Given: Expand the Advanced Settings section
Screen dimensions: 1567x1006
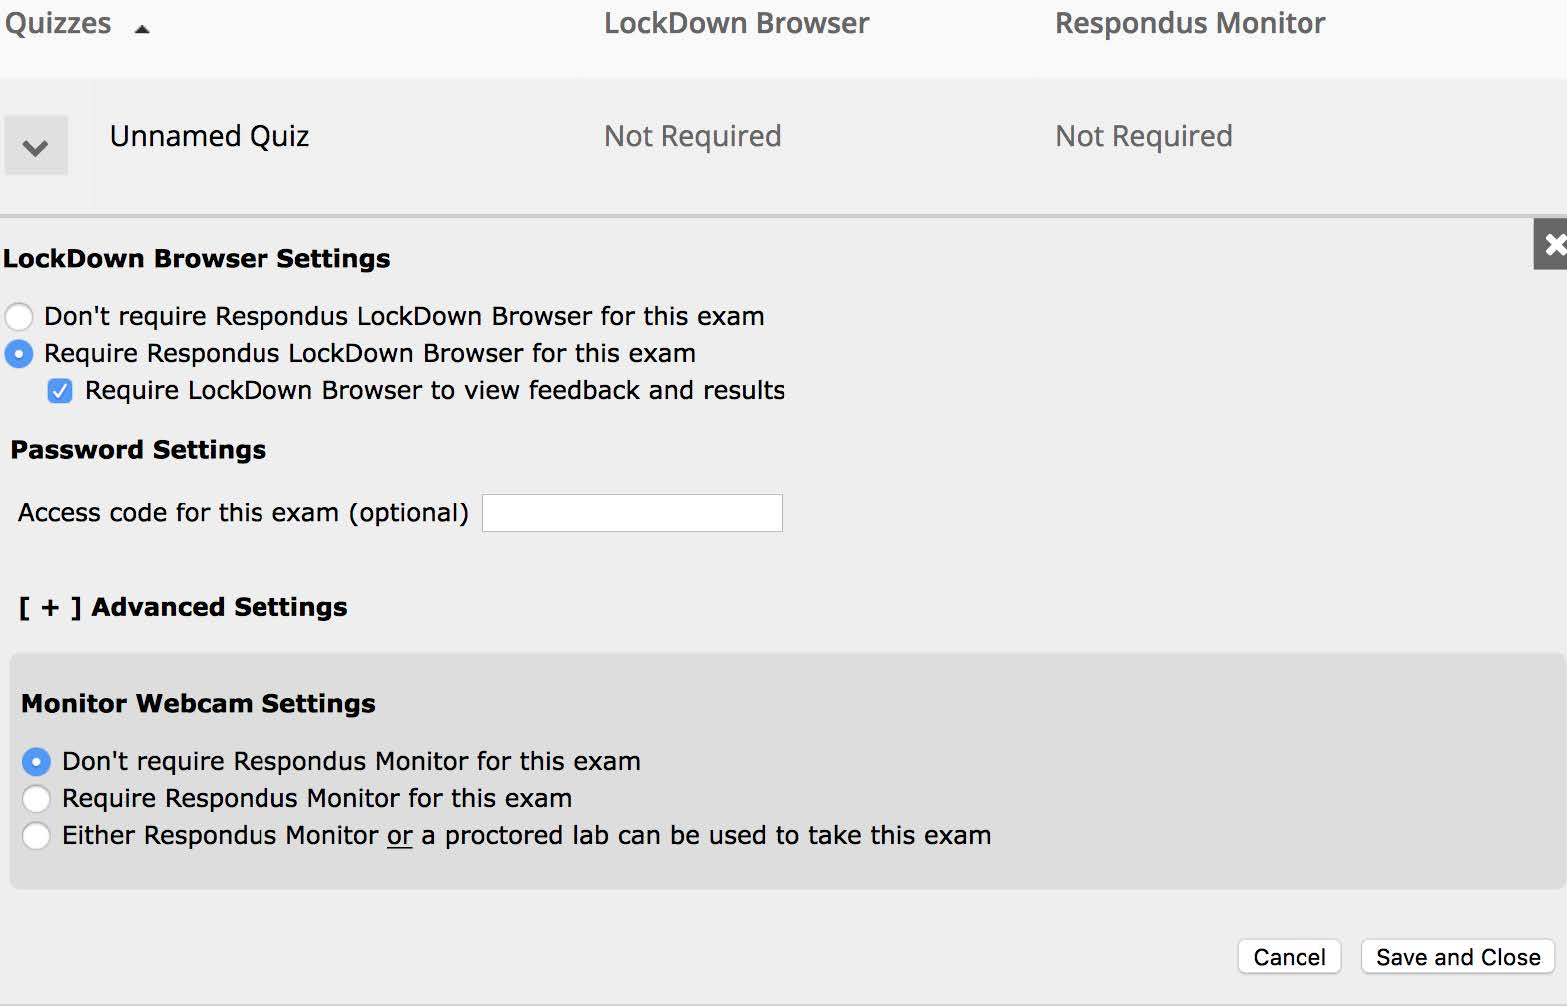Looking at the screenshot, I should [183, 607].
